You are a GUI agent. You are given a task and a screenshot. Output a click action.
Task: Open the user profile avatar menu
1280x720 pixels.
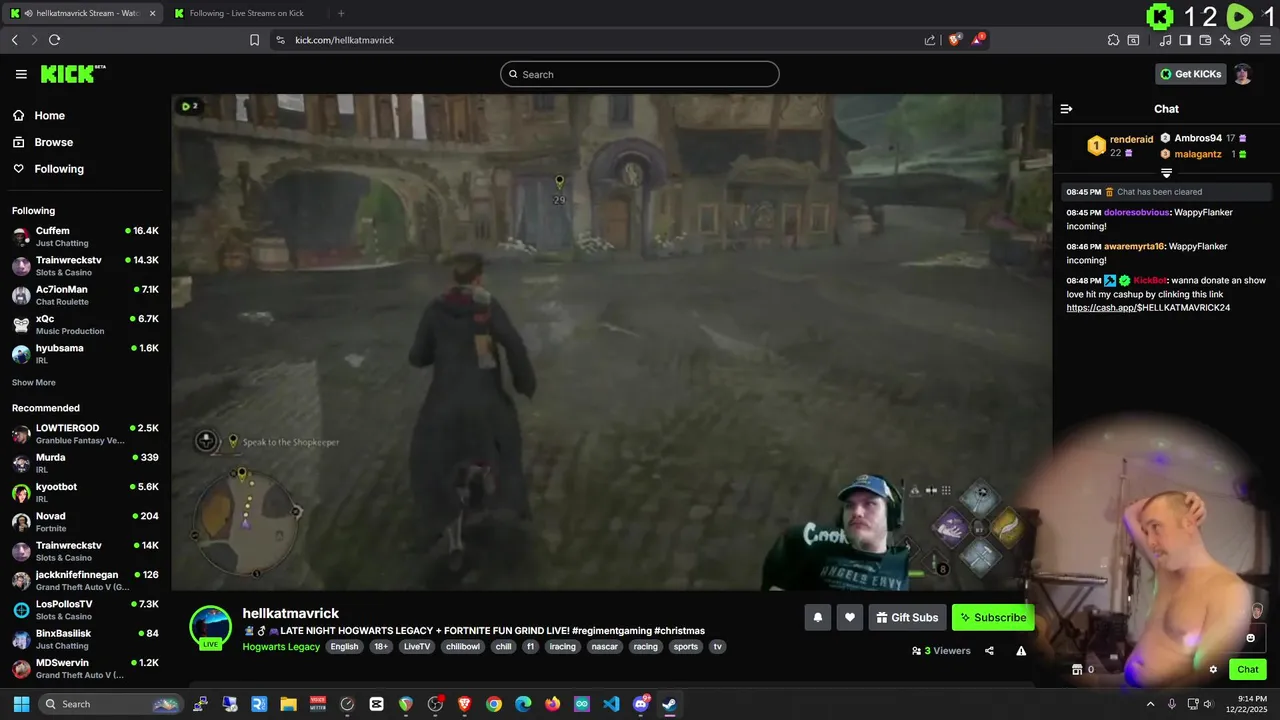pos(1243,74)
